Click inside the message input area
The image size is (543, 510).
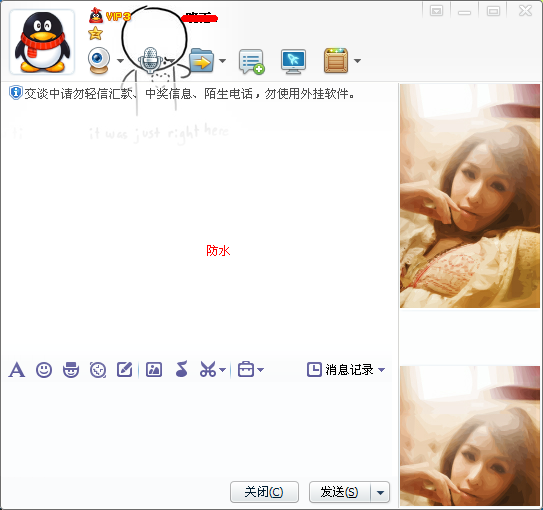click(x=199, y=429)
